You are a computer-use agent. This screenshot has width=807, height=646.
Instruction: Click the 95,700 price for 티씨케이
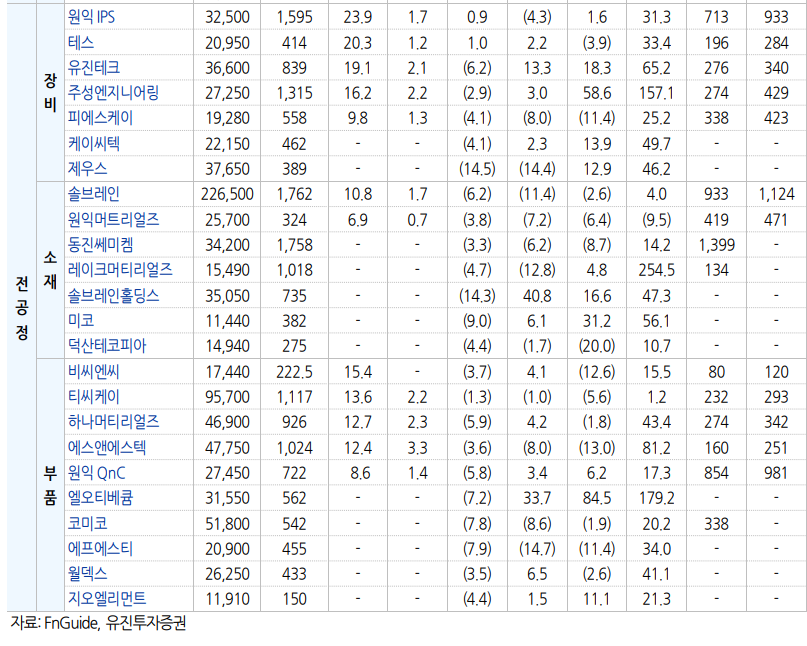coord(227,397)
